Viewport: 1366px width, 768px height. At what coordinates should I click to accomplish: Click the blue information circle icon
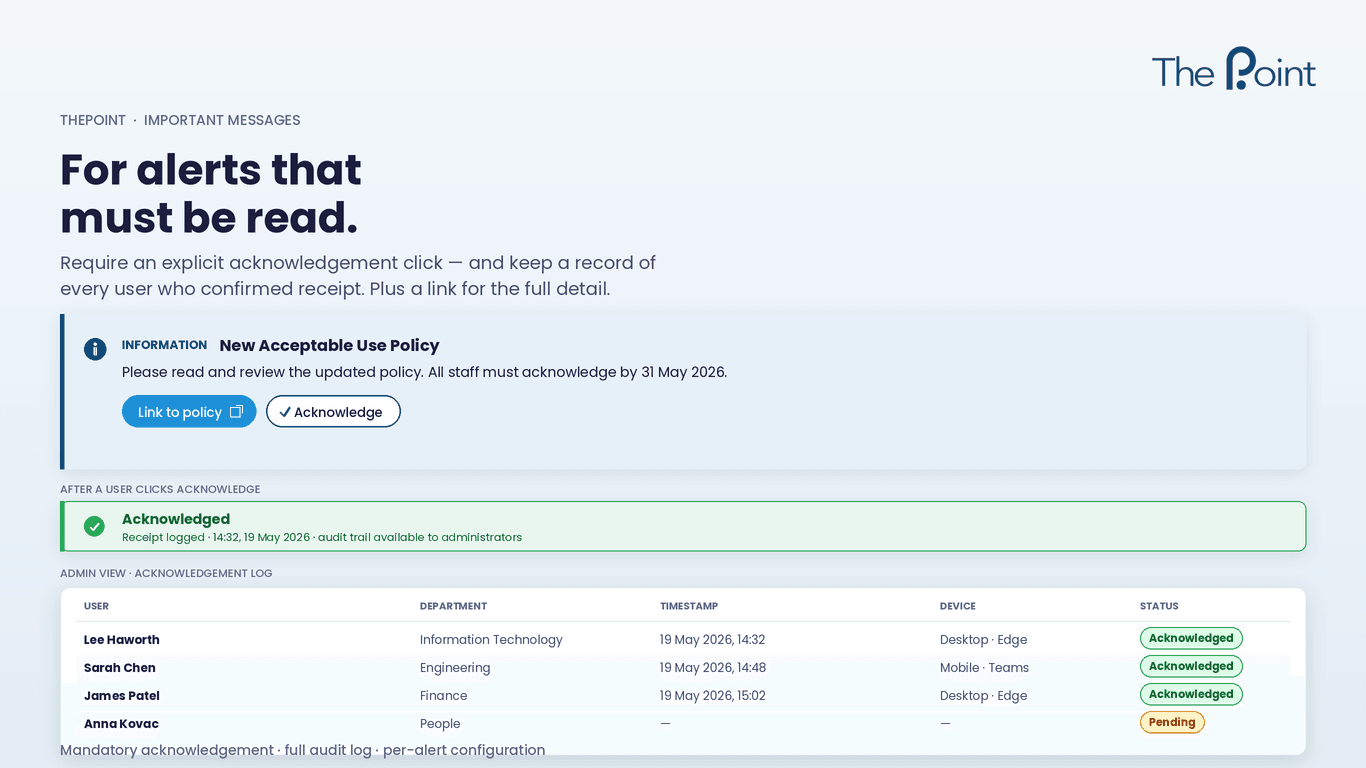point(95,349)
